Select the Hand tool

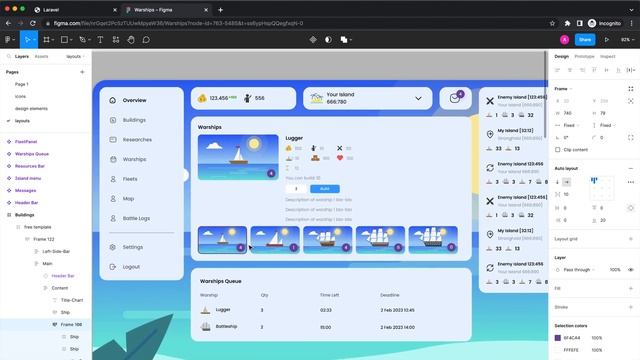pyautogui.click(x=131, y=40)
